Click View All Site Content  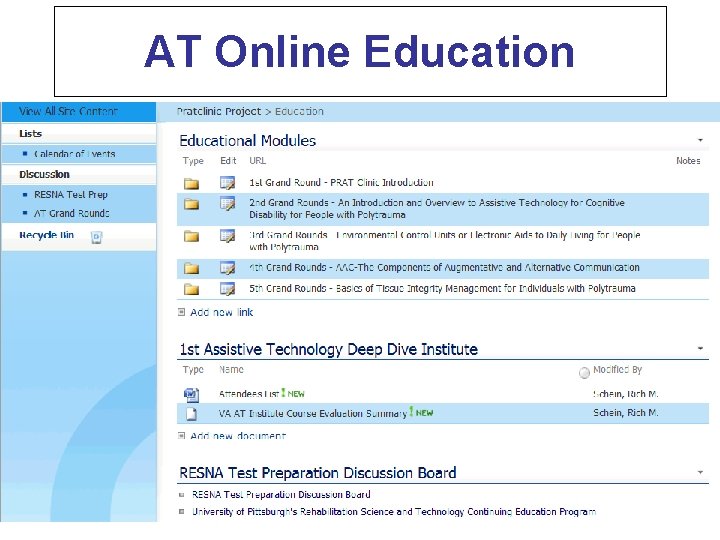point(68,112)
